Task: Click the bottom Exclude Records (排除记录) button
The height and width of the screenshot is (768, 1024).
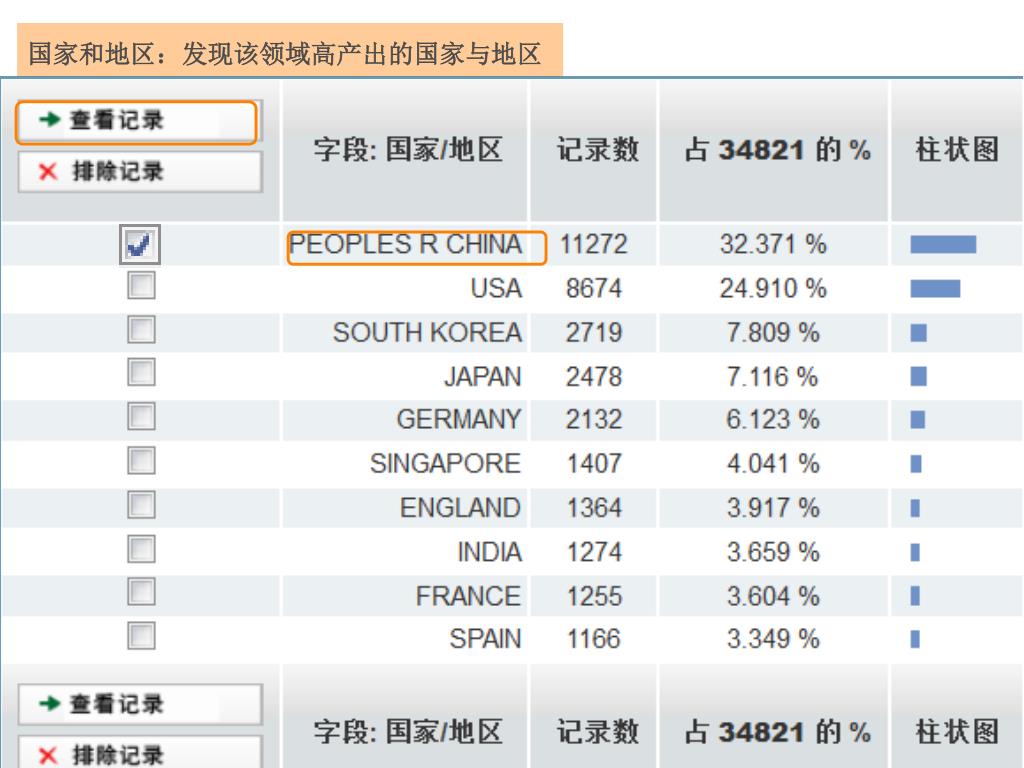Action: coord(140,752)
